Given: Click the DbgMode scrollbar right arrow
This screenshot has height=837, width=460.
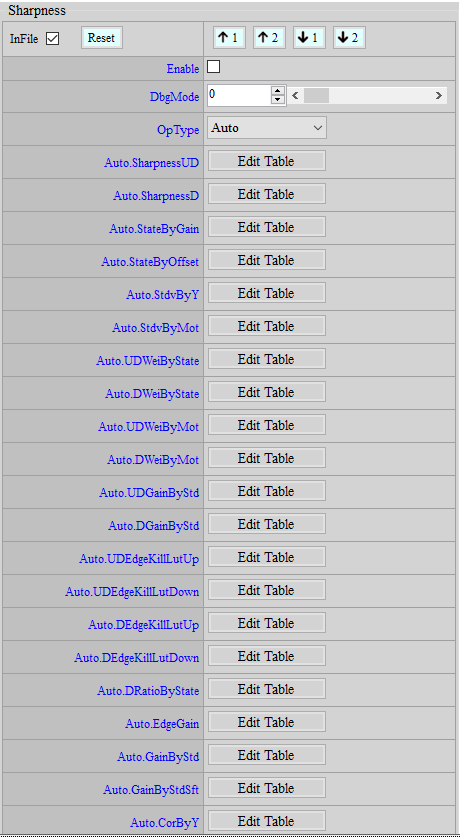Looking at the screenshot, I should click(439, 96).
